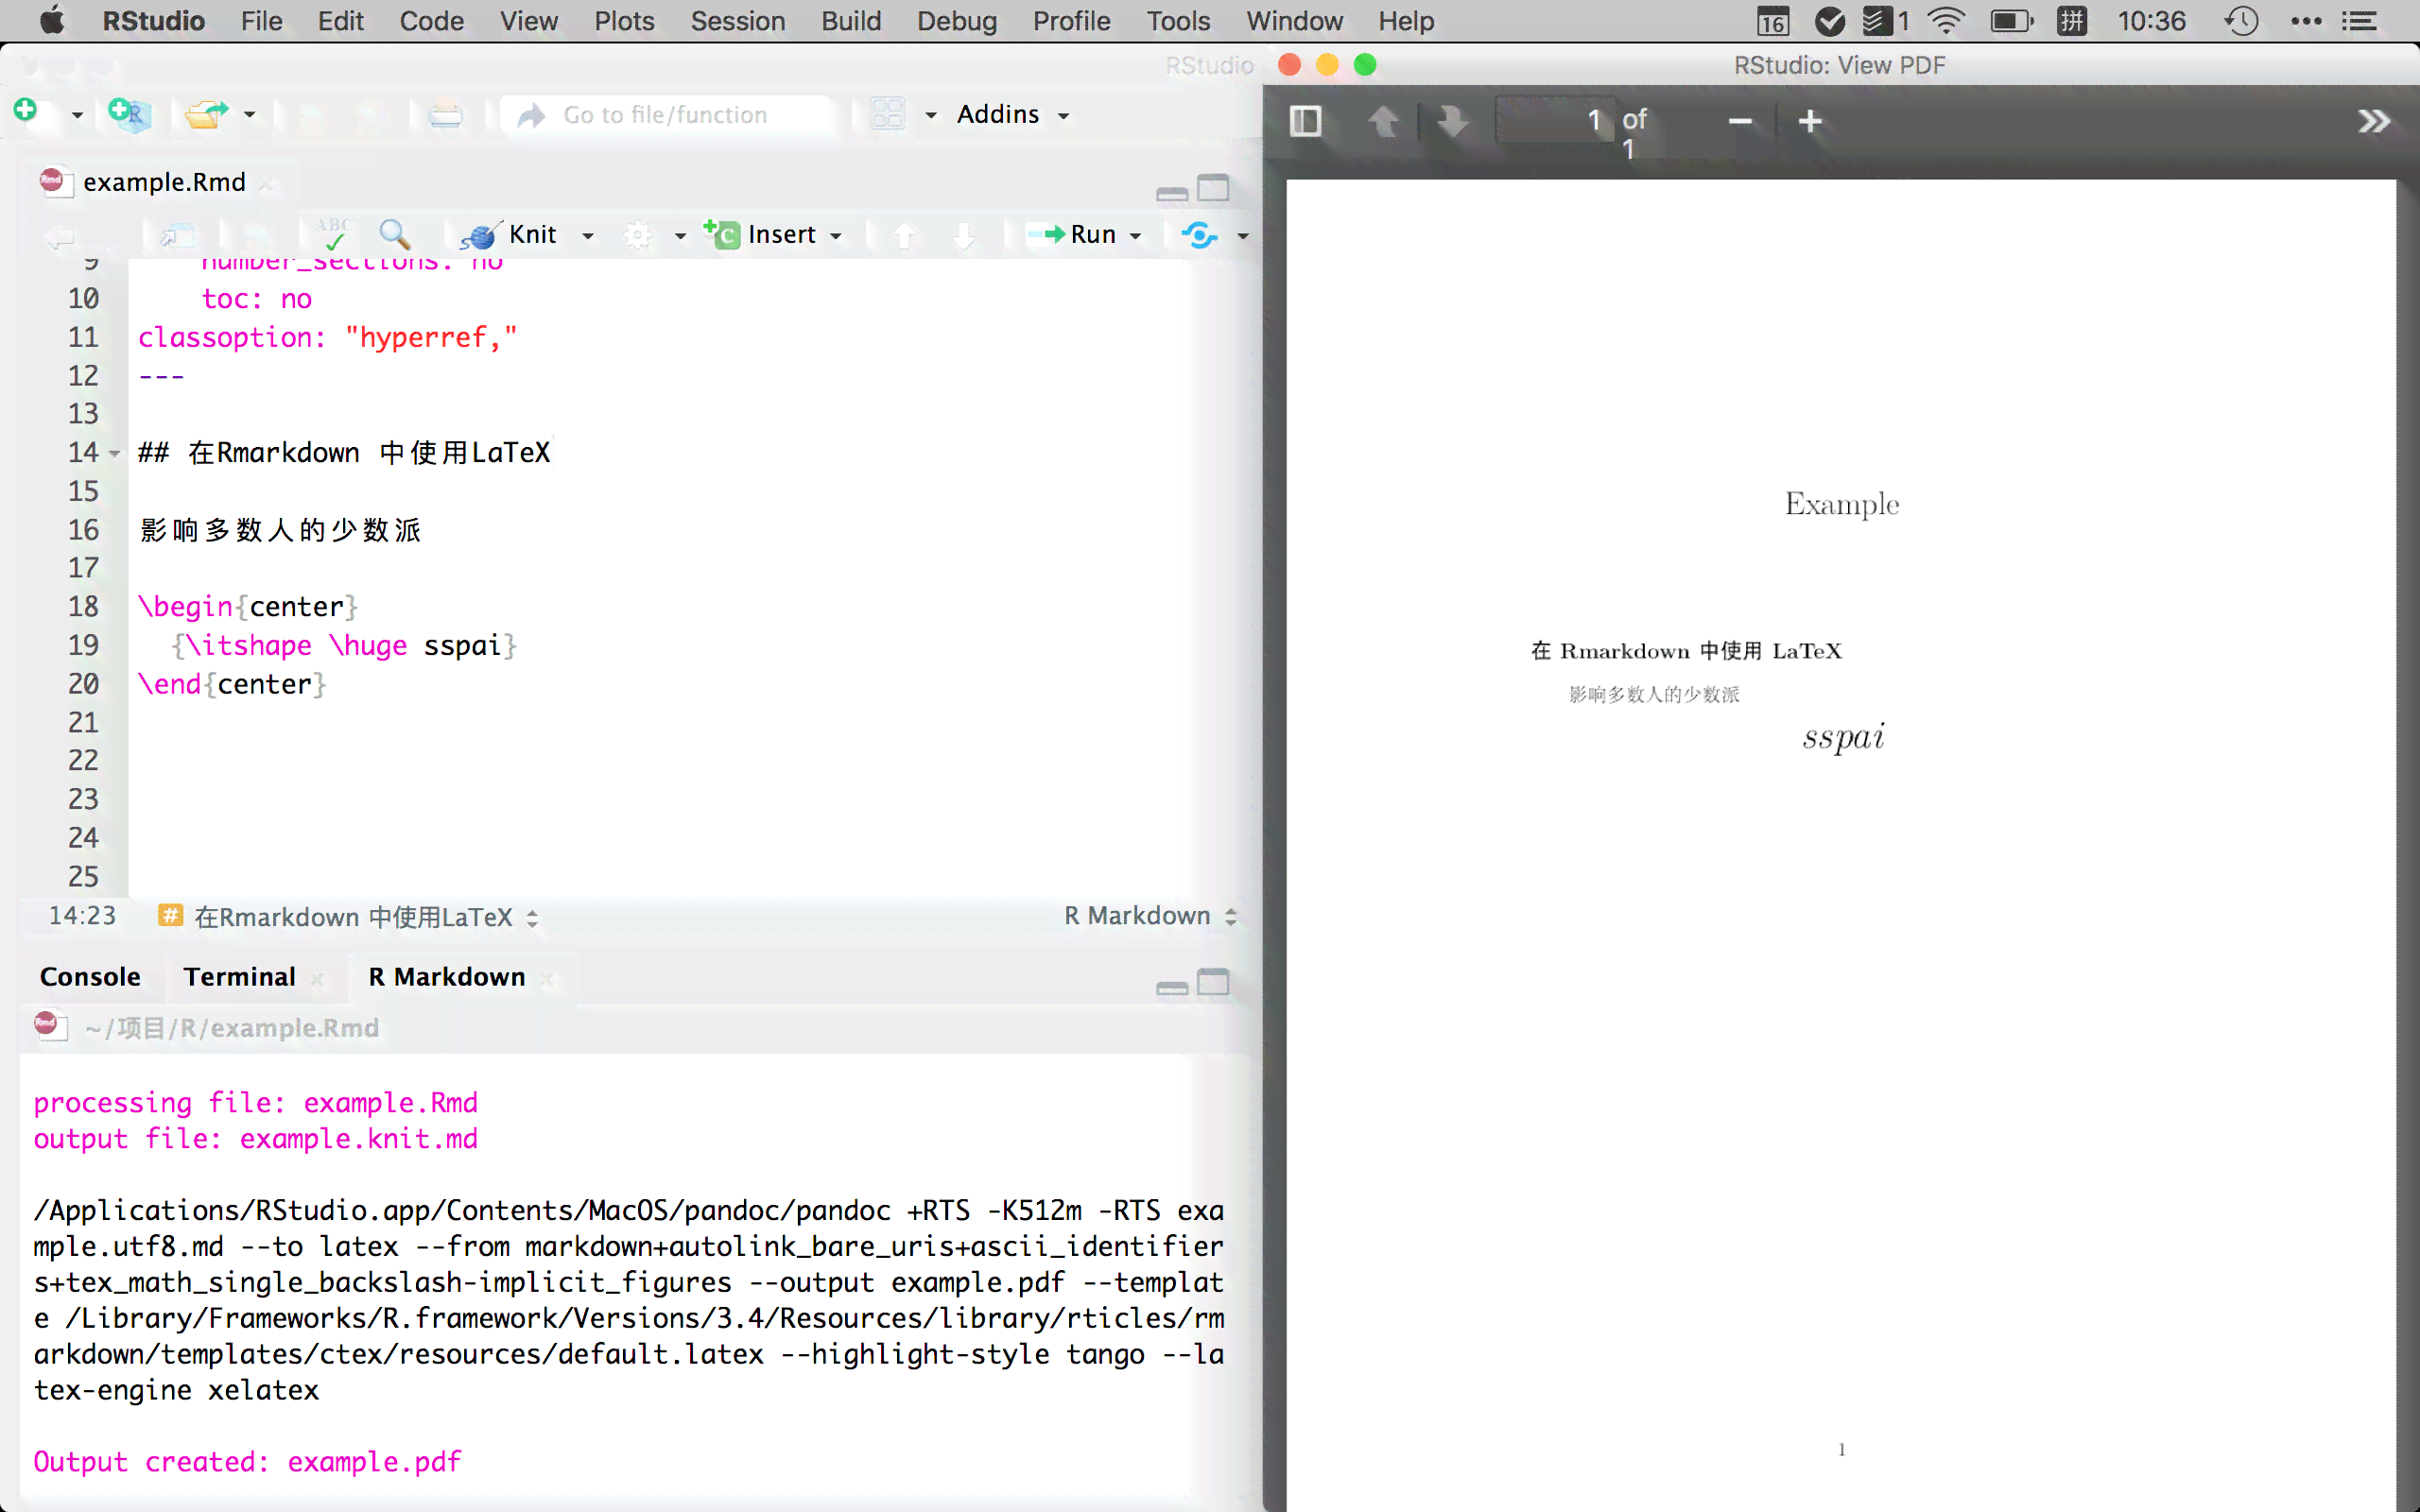Run the ABC spell check
2420x1512 pixels.
point(333,234)
